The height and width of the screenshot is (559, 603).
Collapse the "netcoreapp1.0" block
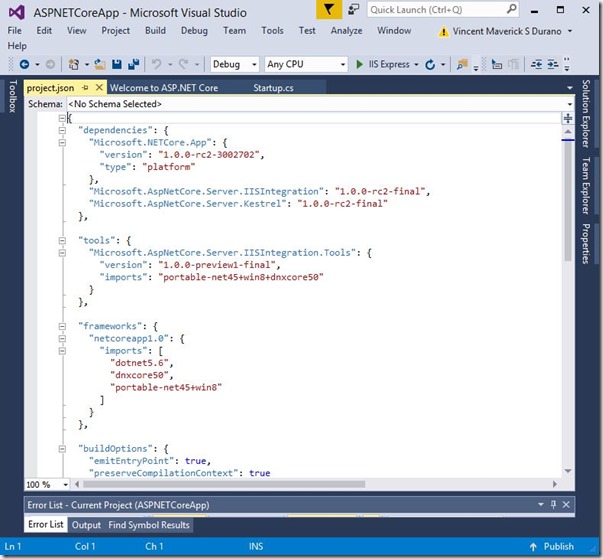62,339
